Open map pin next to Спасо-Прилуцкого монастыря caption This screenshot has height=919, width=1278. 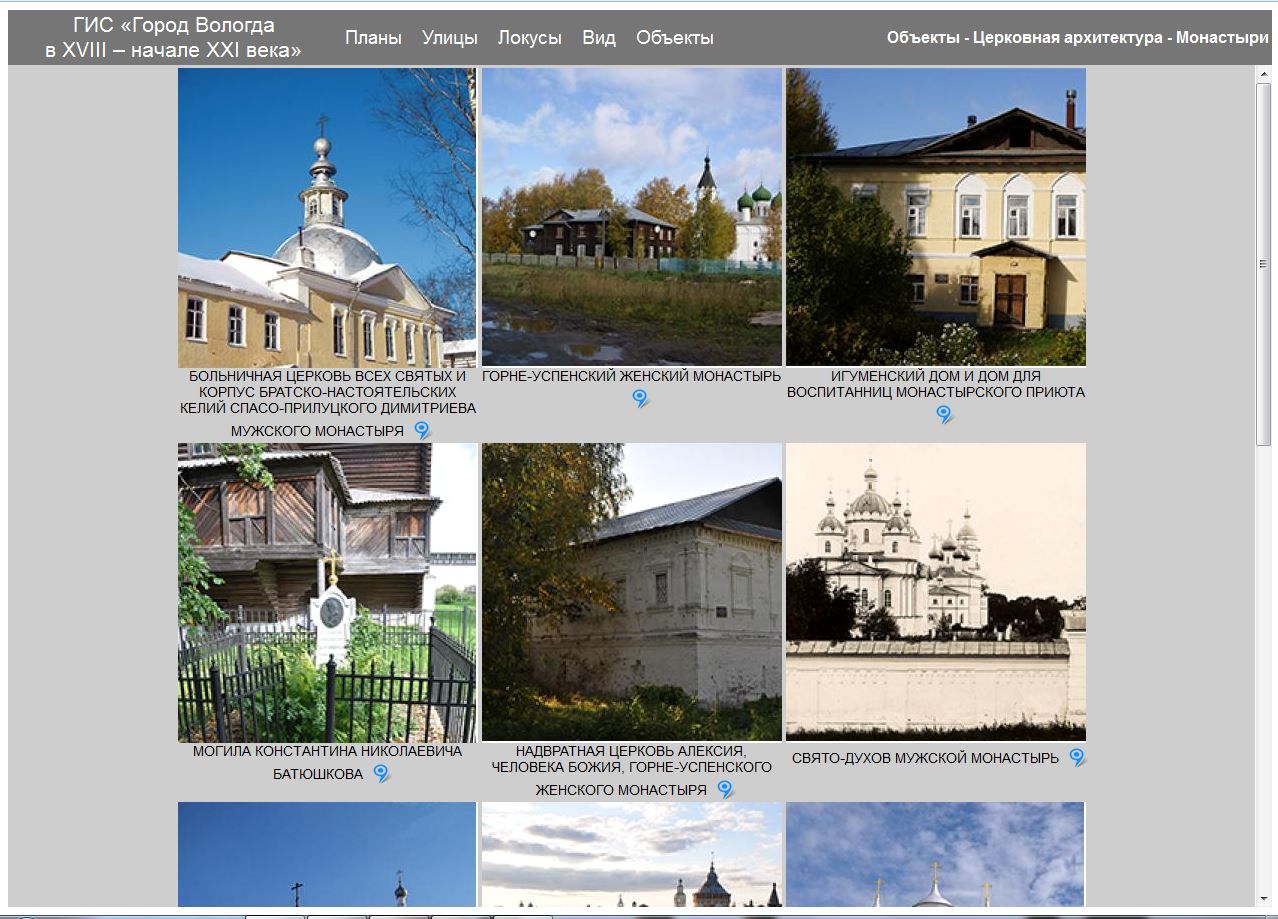tap(422, 430)
